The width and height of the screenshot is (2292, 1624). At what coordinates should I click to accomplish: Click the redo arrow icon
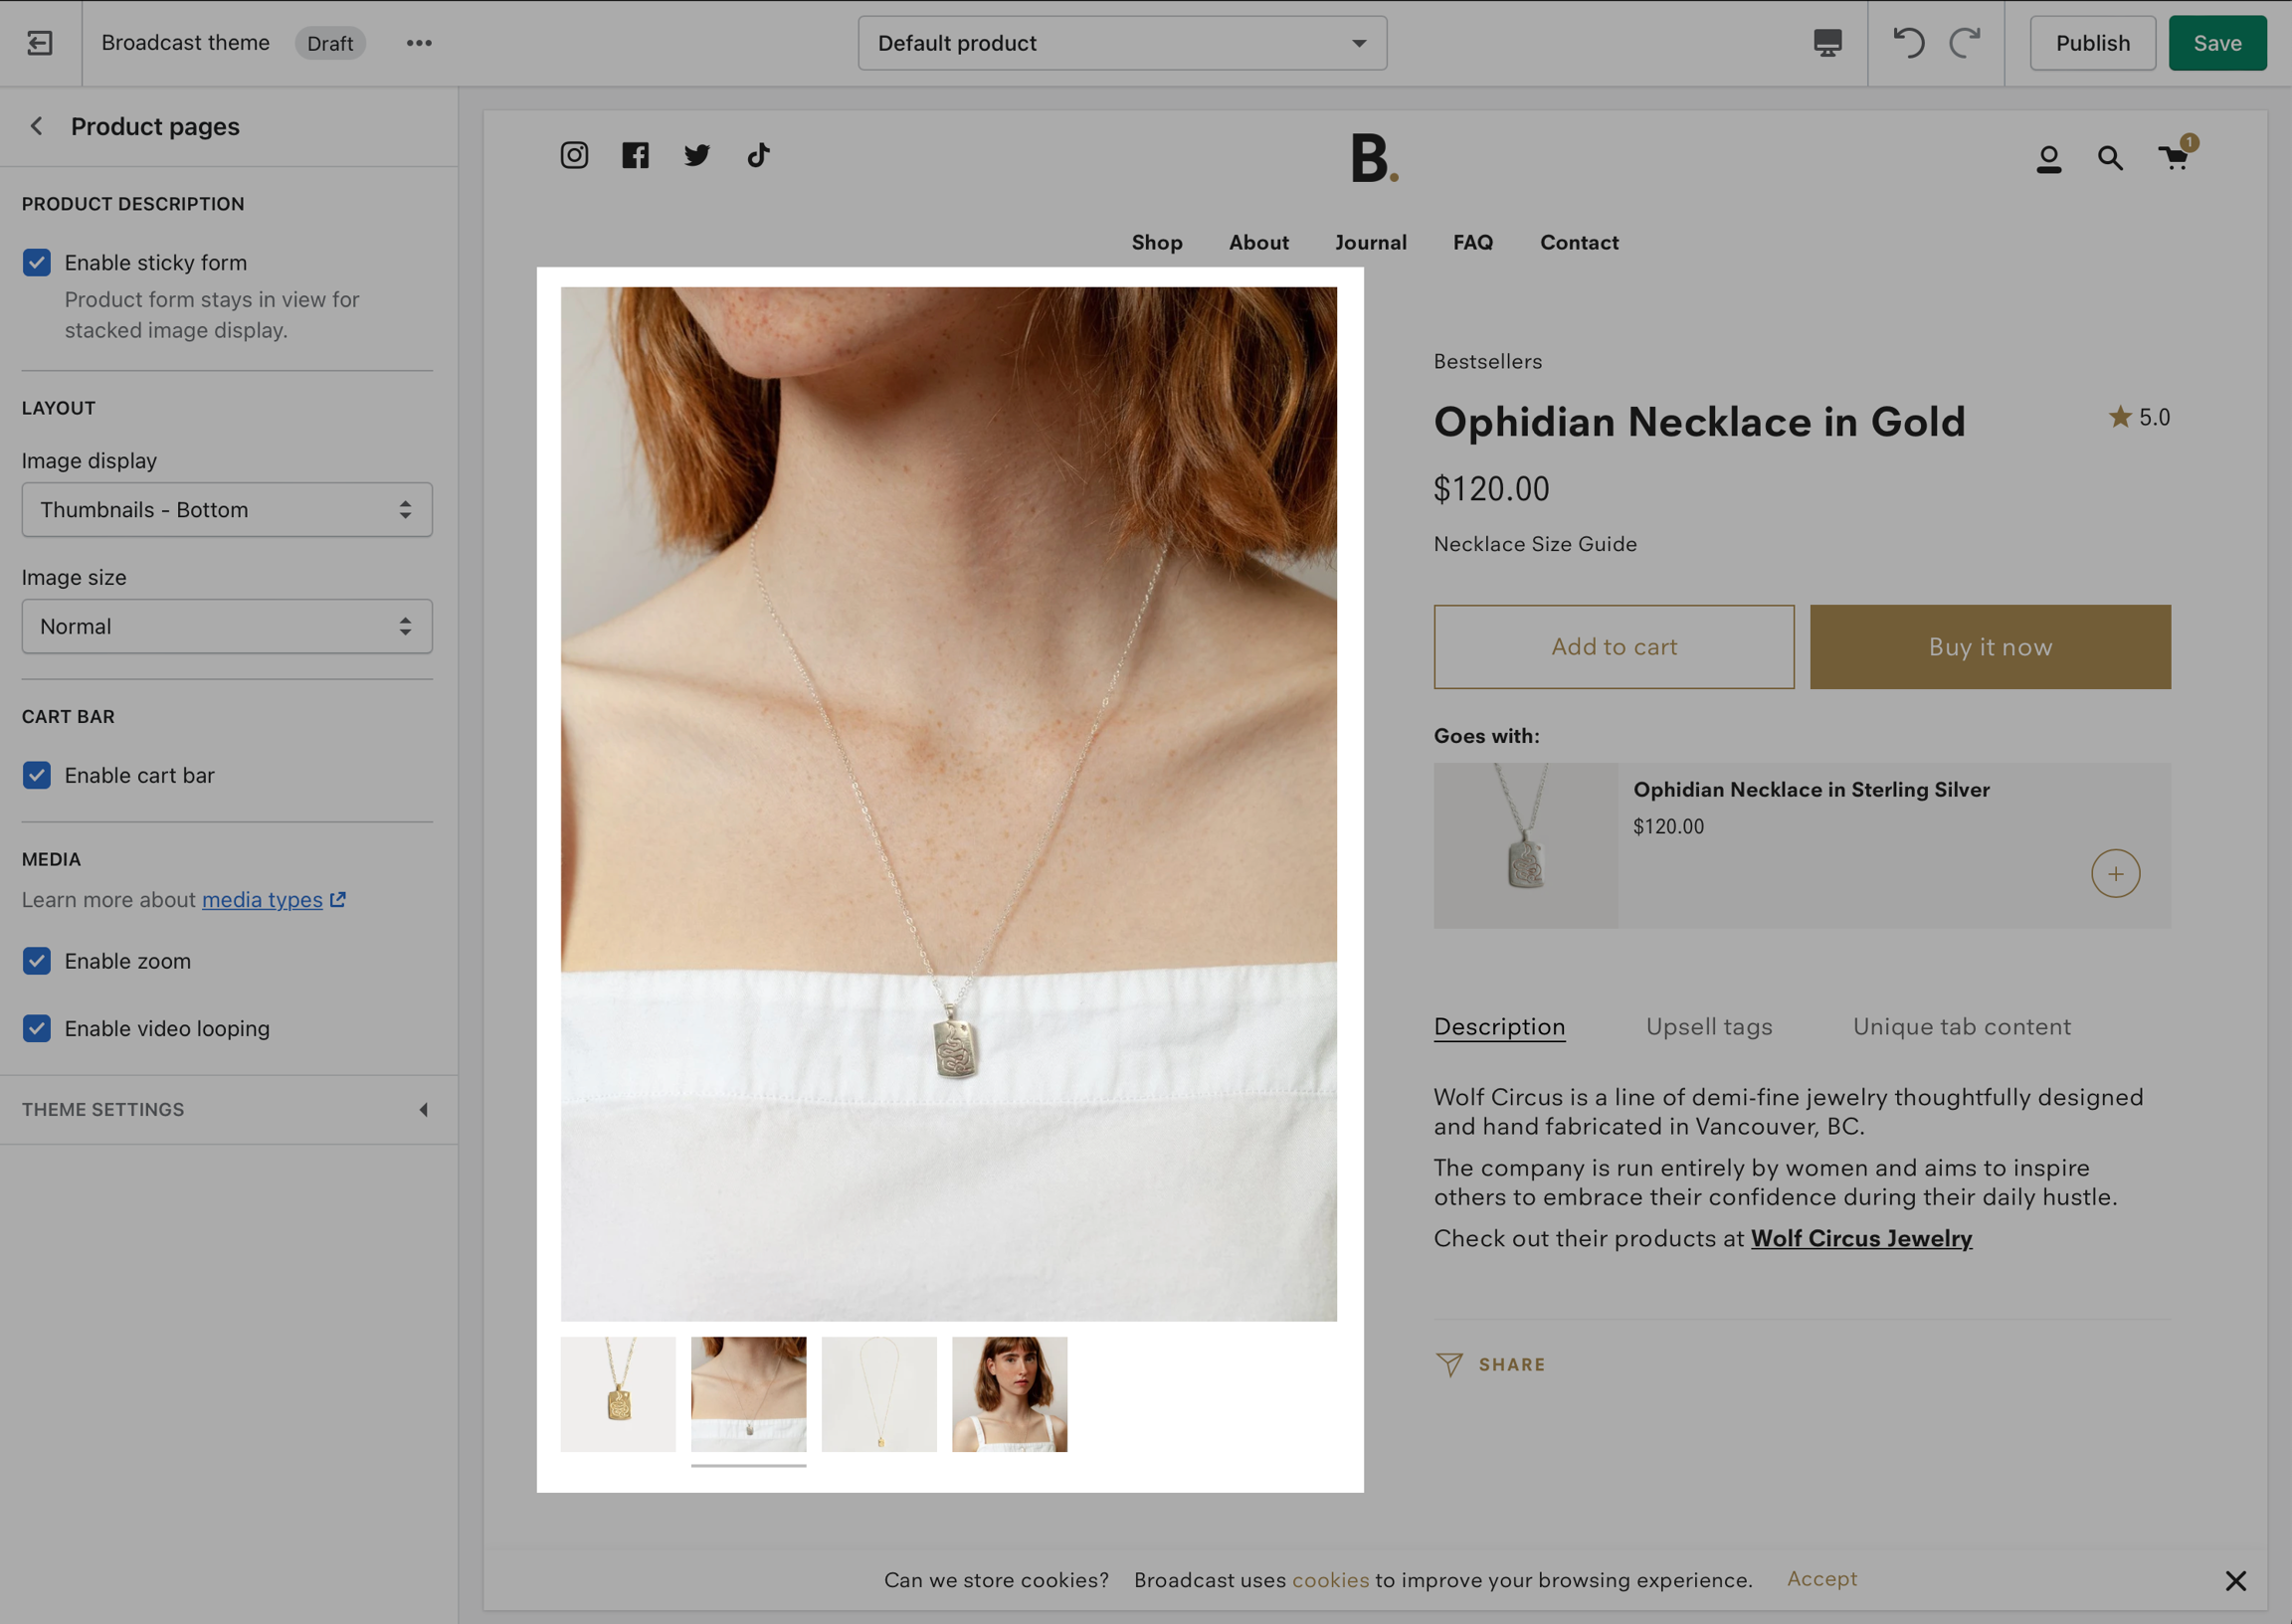pos(1965,43)
